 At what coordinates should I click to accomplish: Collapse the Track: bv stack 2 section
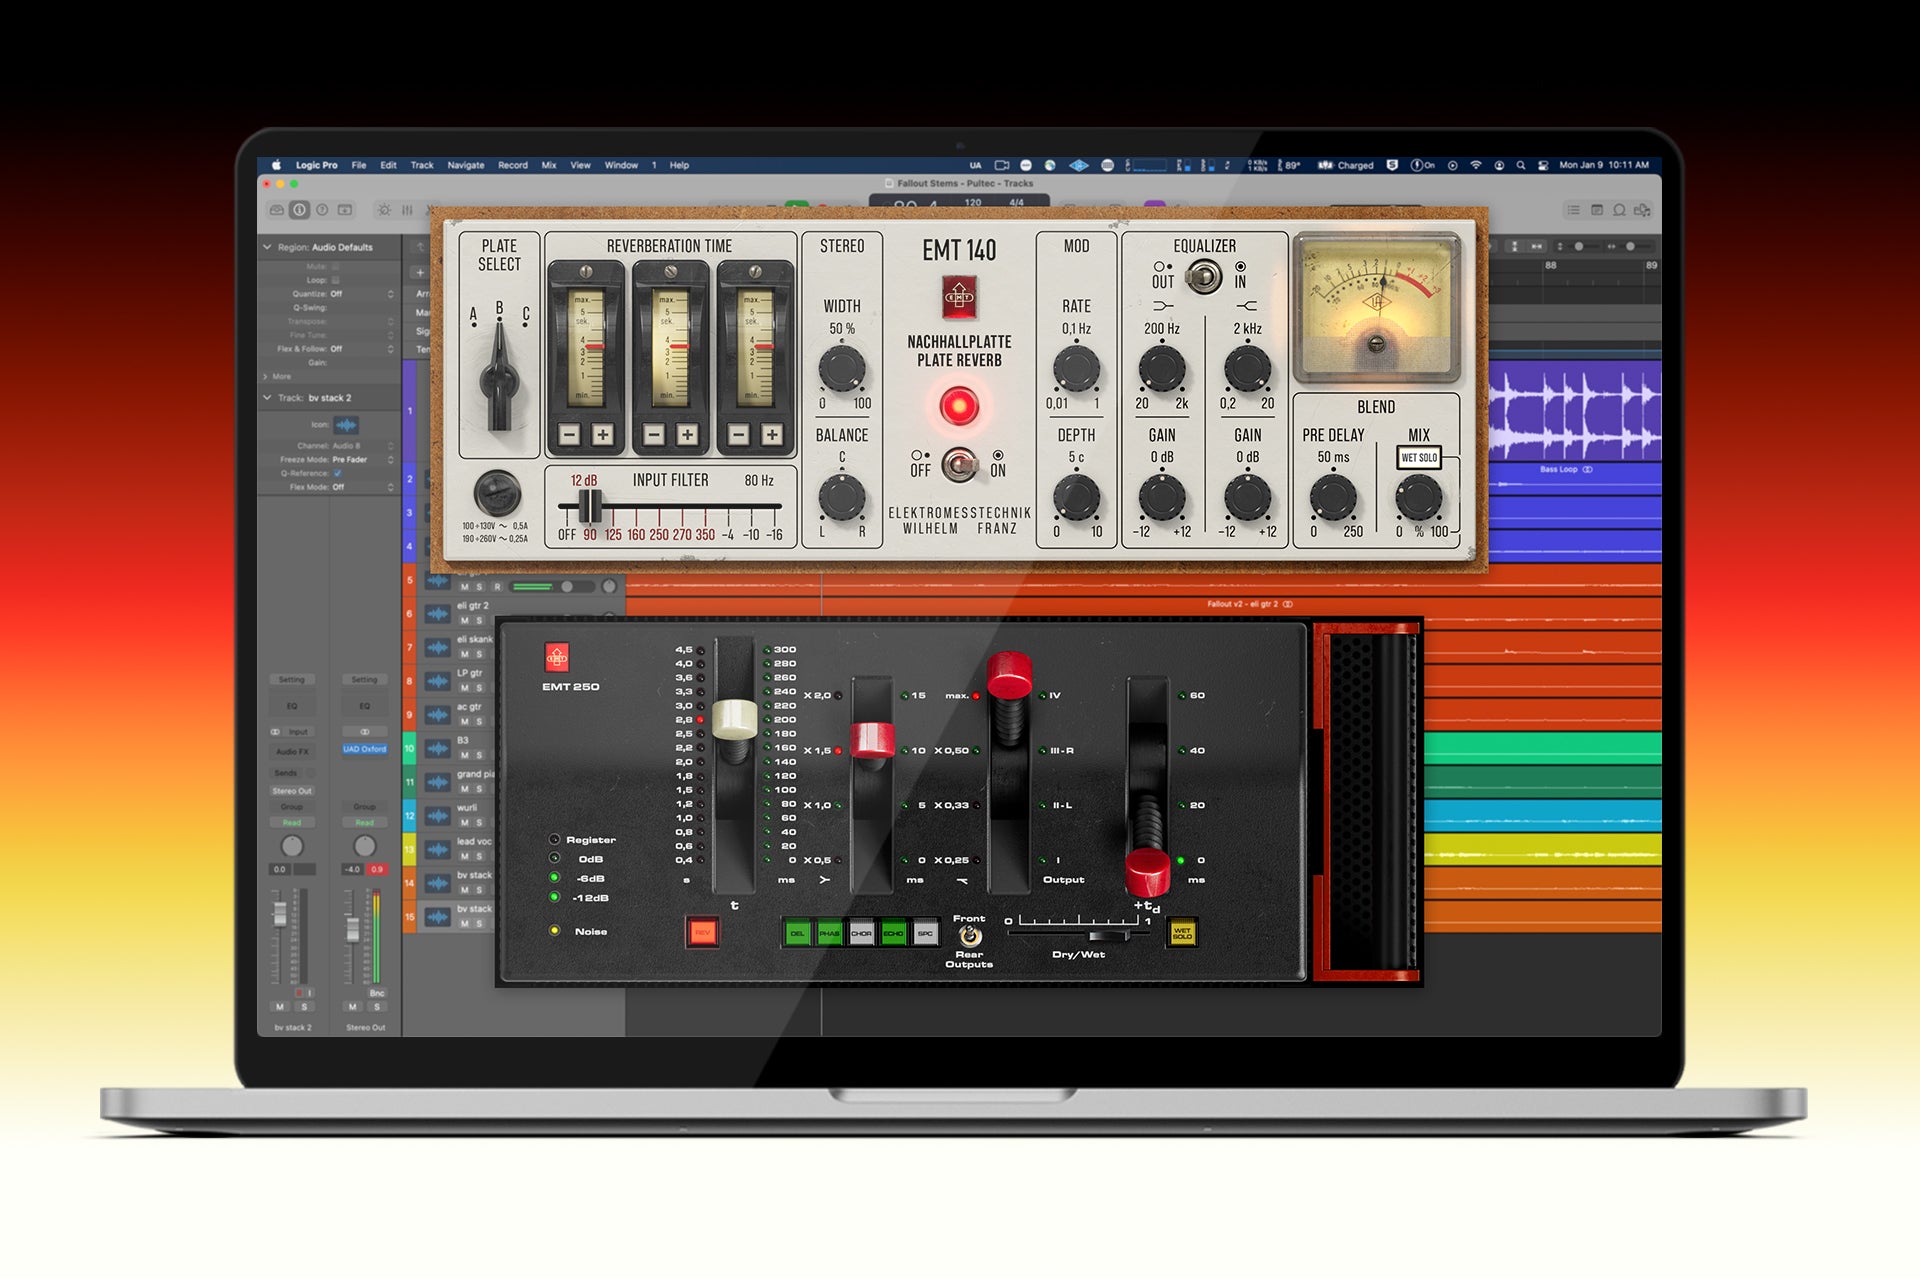267,398
